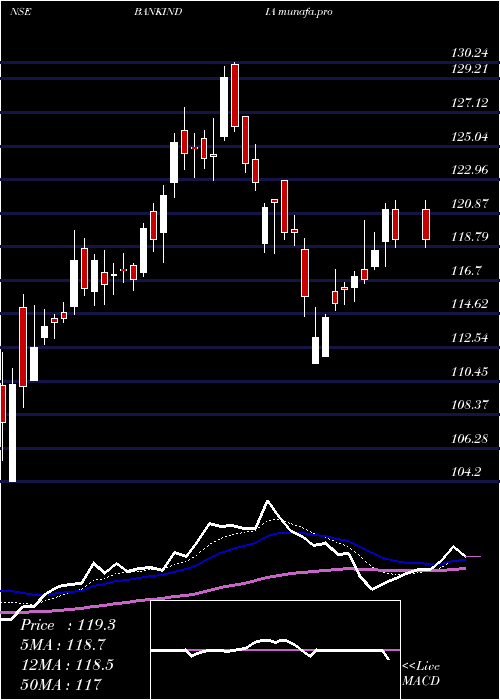This screenshot has height=700, width=500.
Task: Click the 50MA : 117 readout
Action: point(61,684)
